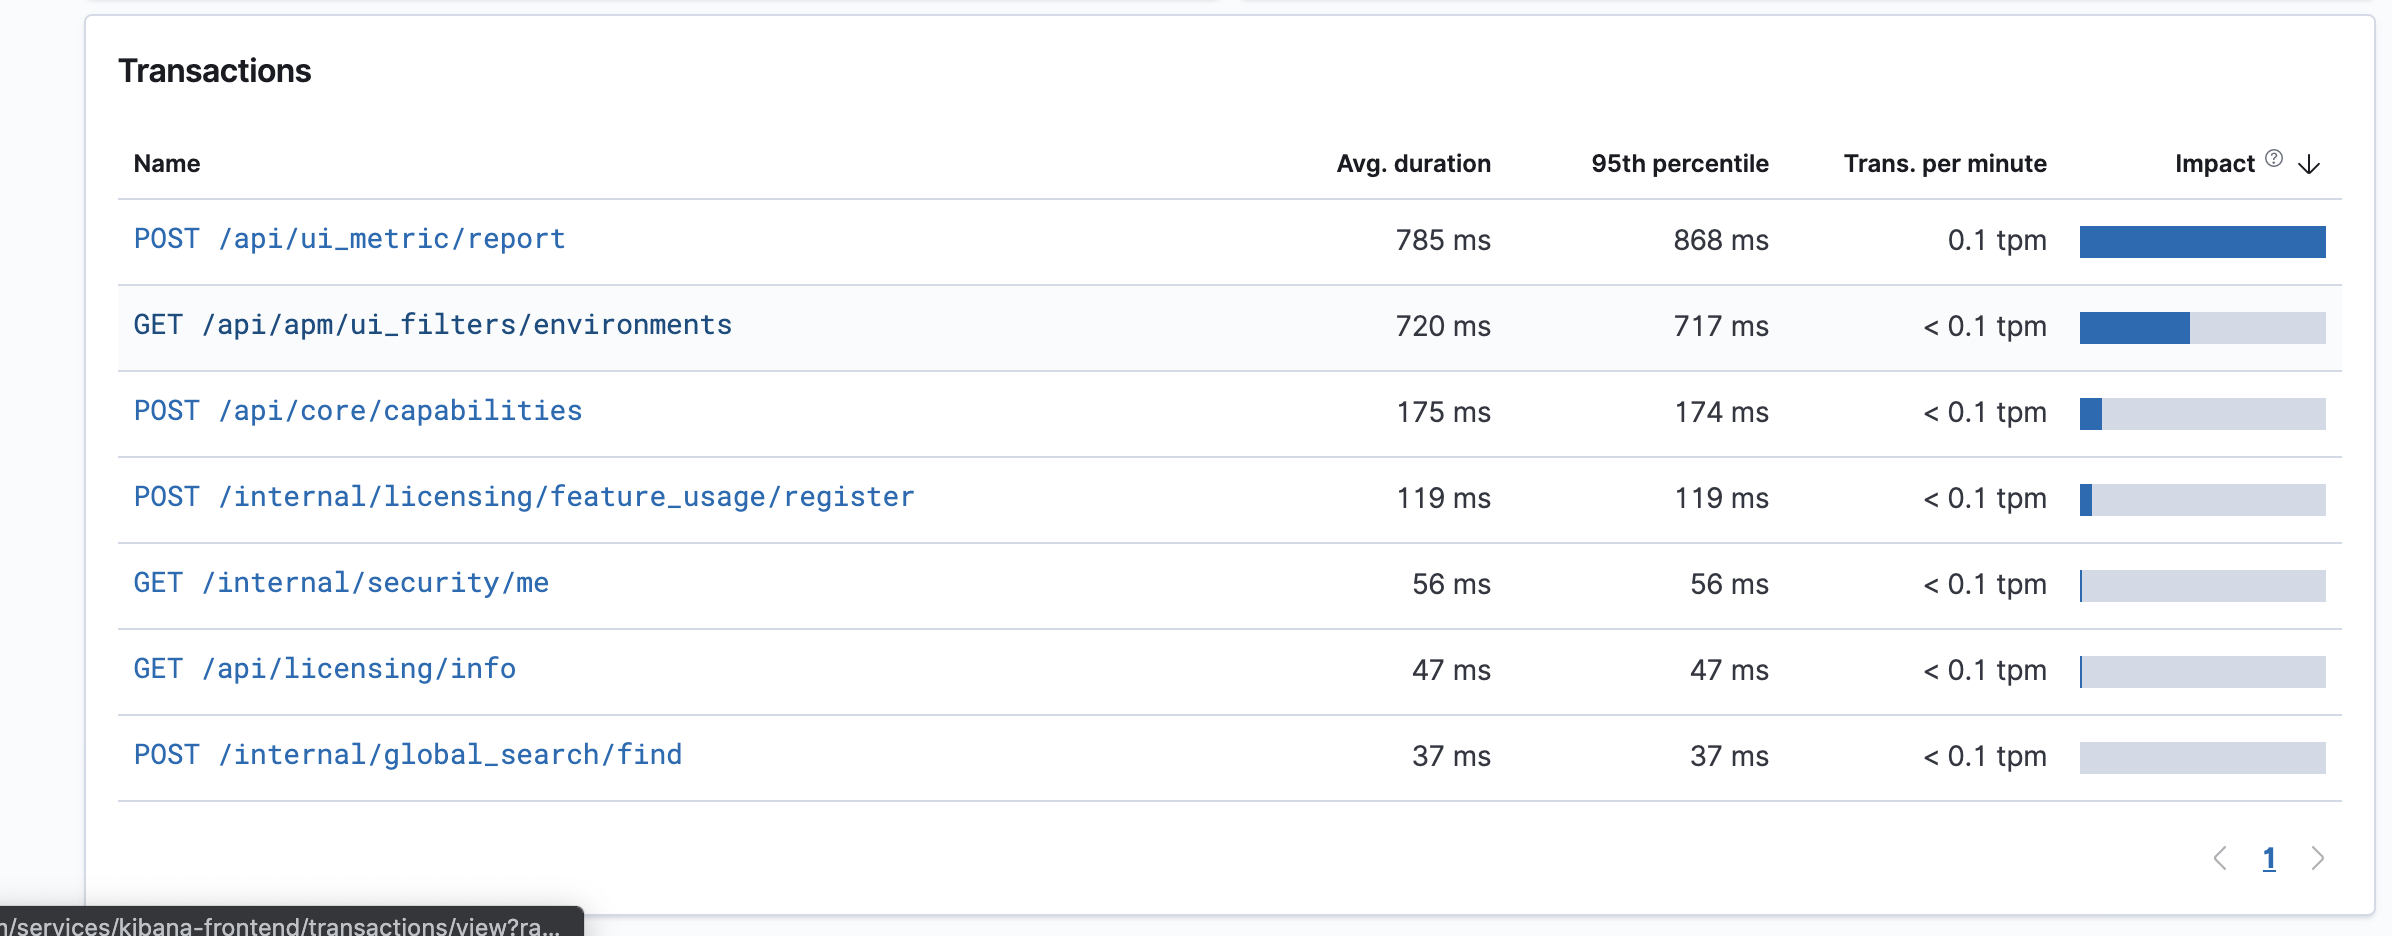Sort the table by 95th percentile
Viewport: 2392px width, 936px height.
[x=1679, y=163]
